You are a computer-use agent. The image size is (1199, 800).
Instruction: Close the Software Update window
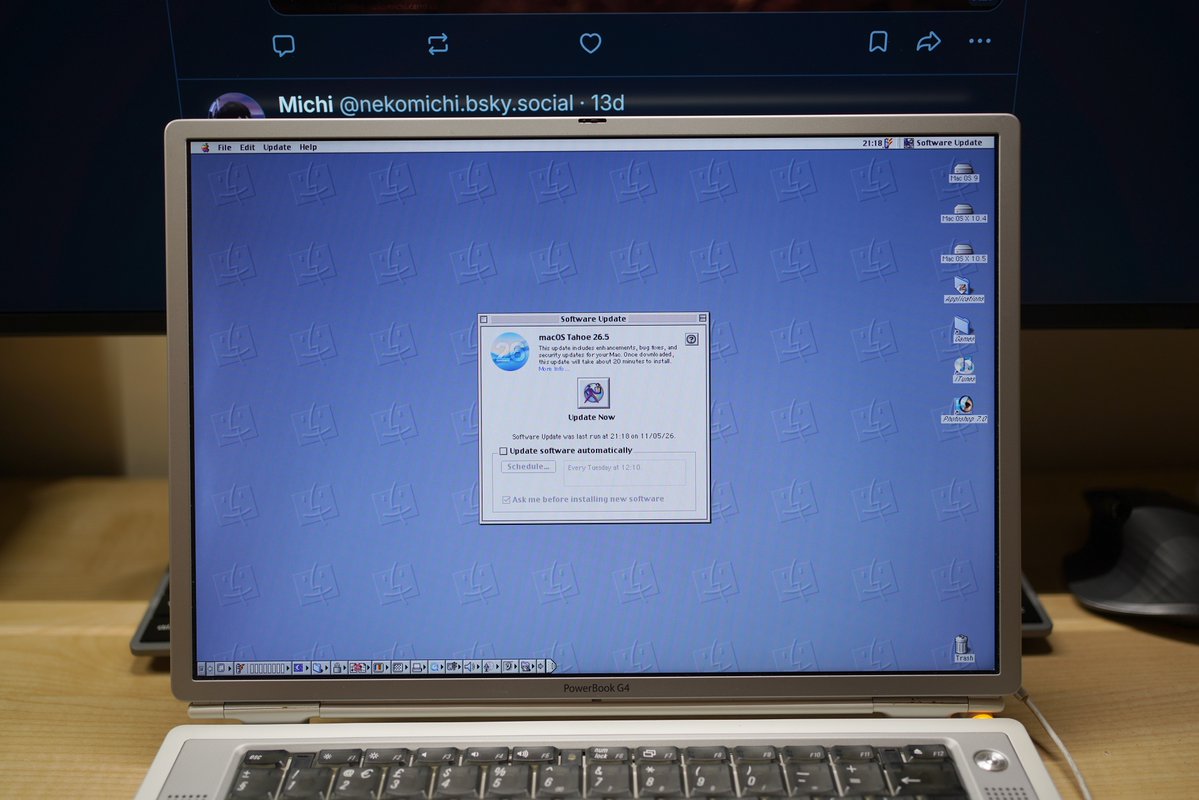[x=484, y=319]
